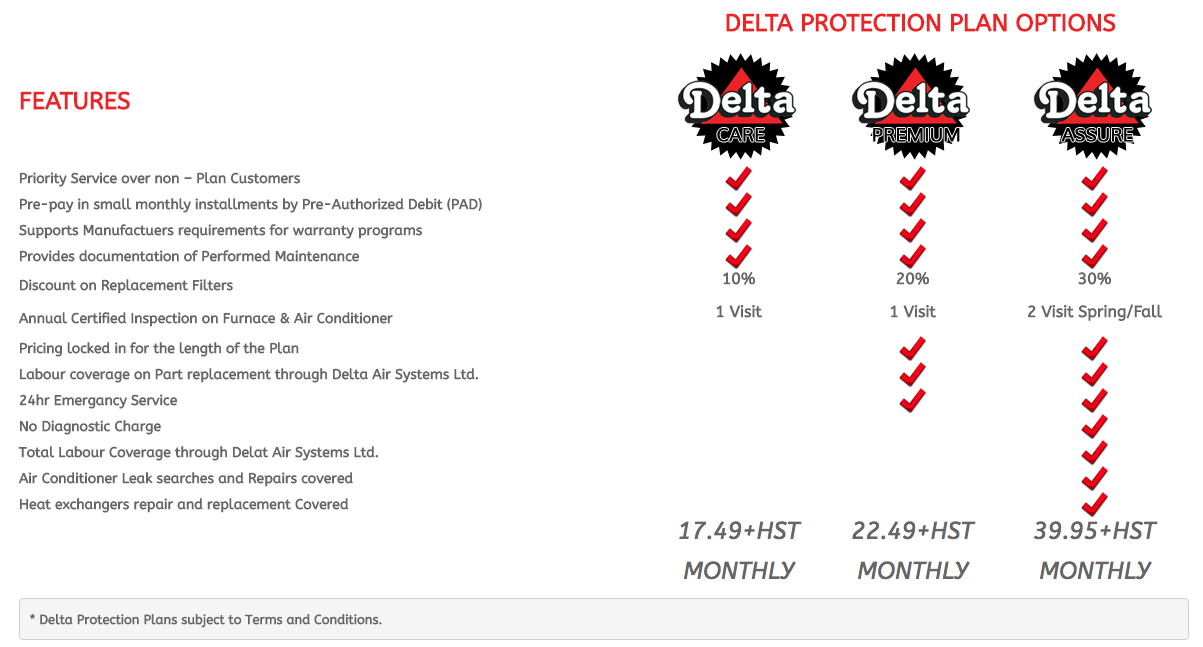
Task: Click the FEATURES heading
Action: [x=75, y=101]
